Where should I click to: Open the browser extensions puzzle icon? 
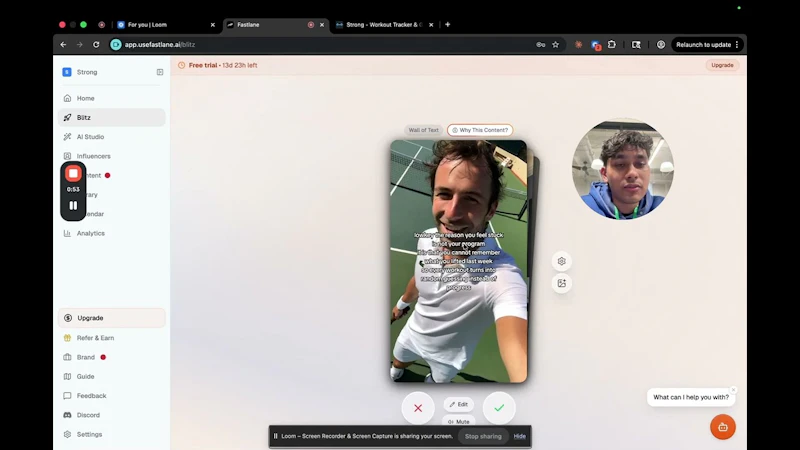point(612,44)
